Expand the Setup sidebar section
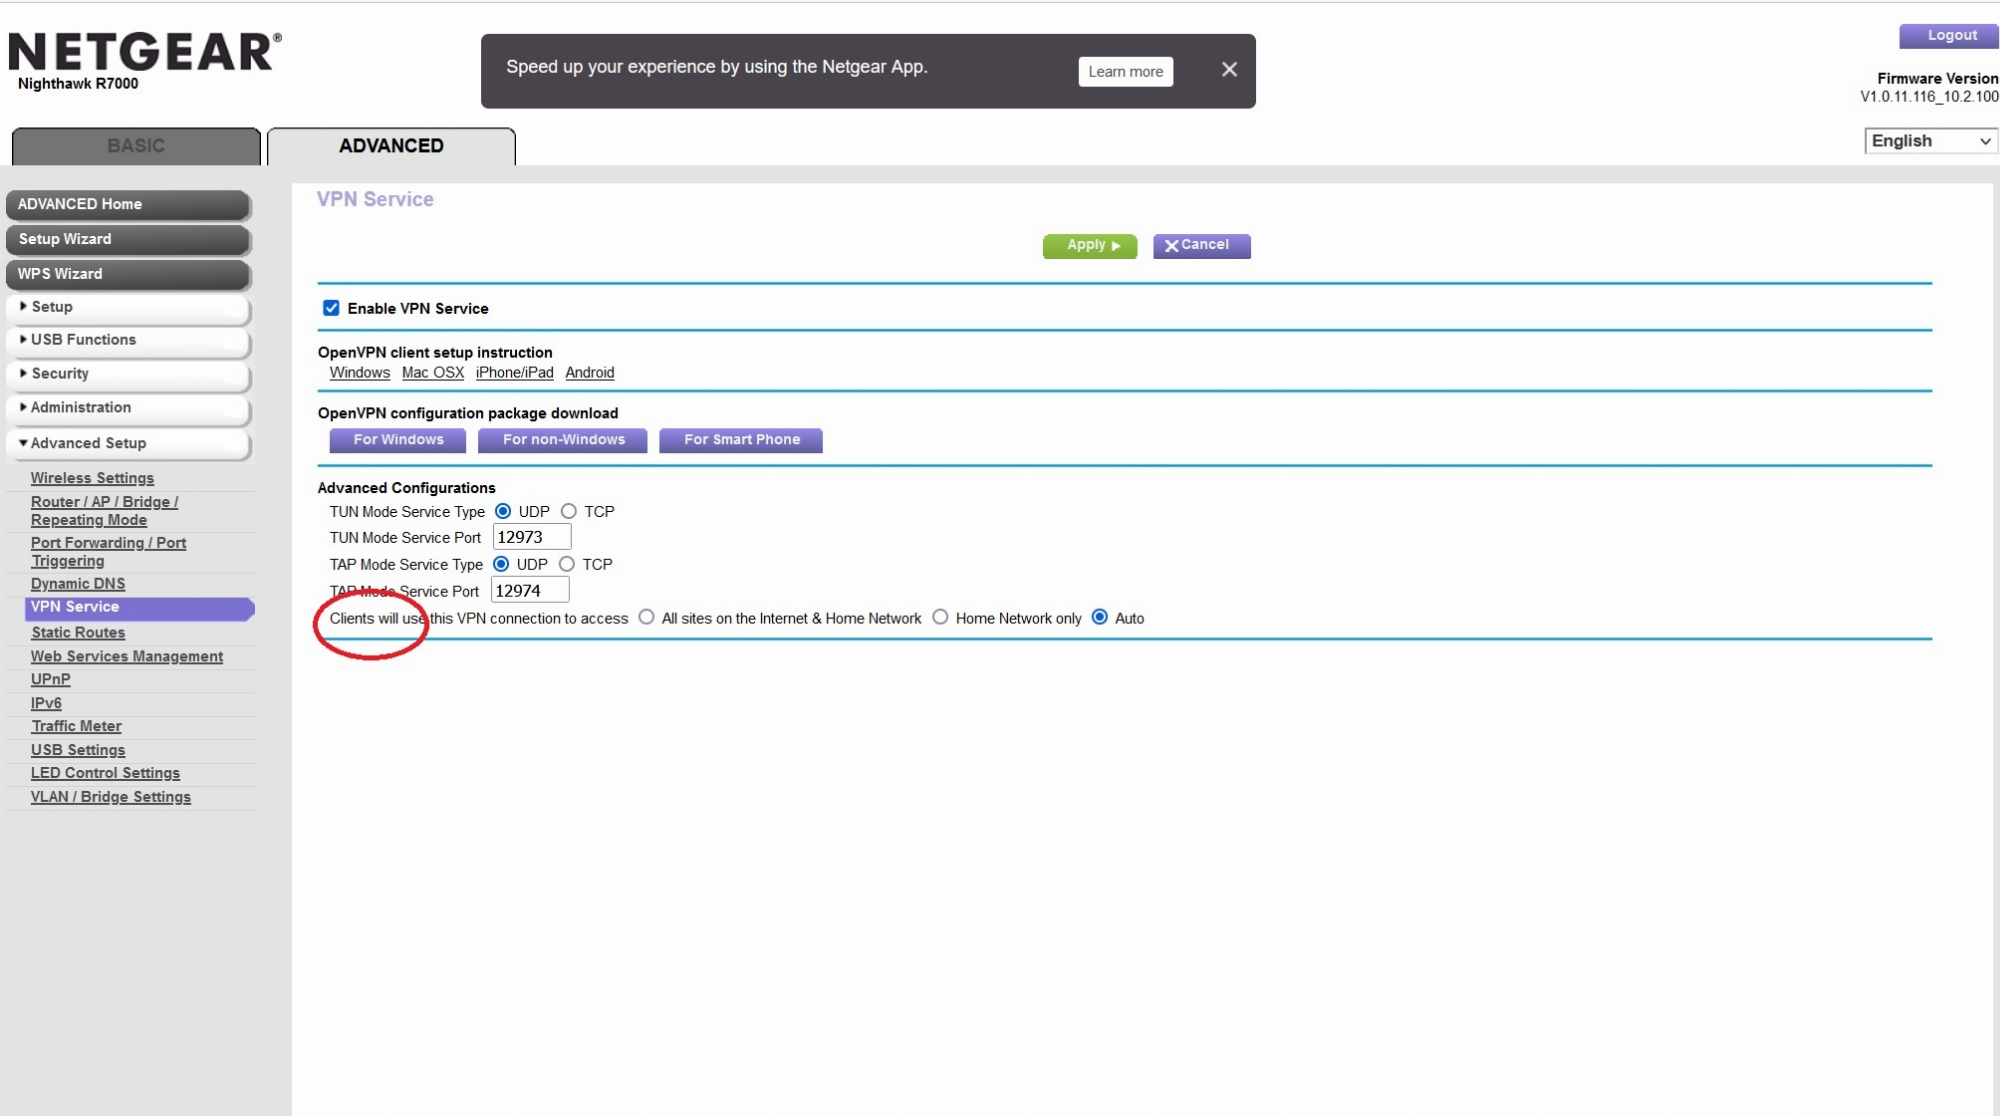Viewport: 2000px width, 1116px height. point(51,307)
